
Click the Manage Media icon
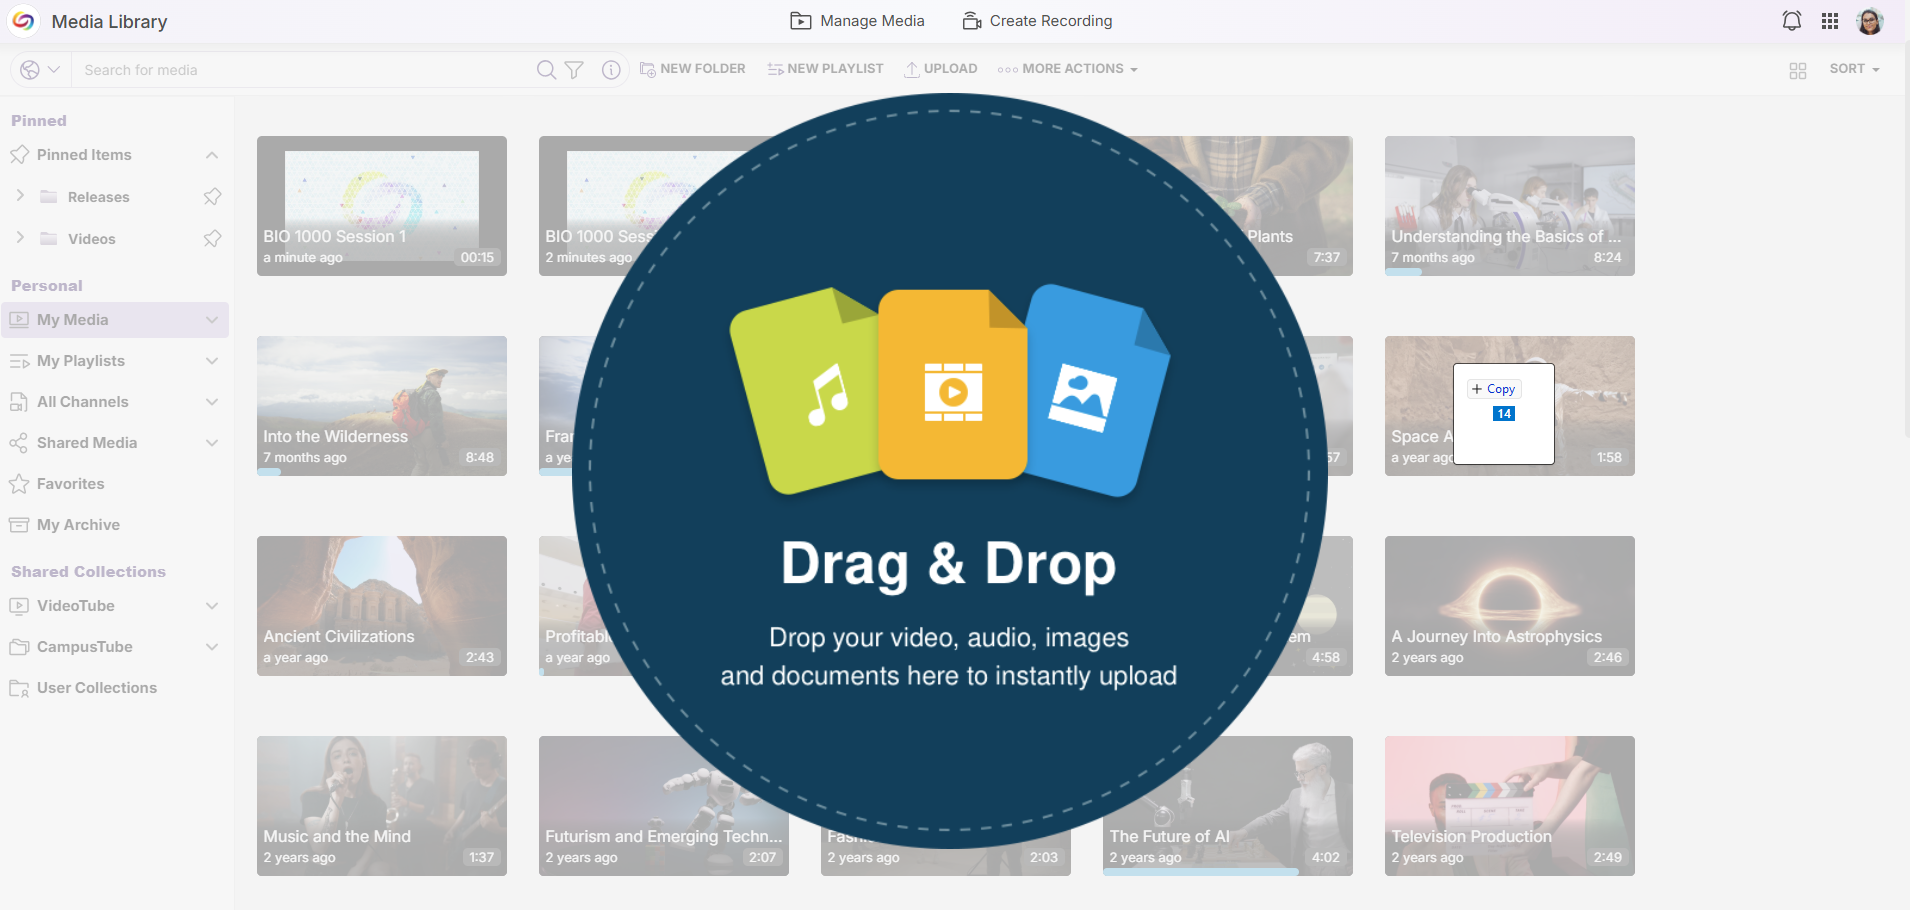point(801,21)
